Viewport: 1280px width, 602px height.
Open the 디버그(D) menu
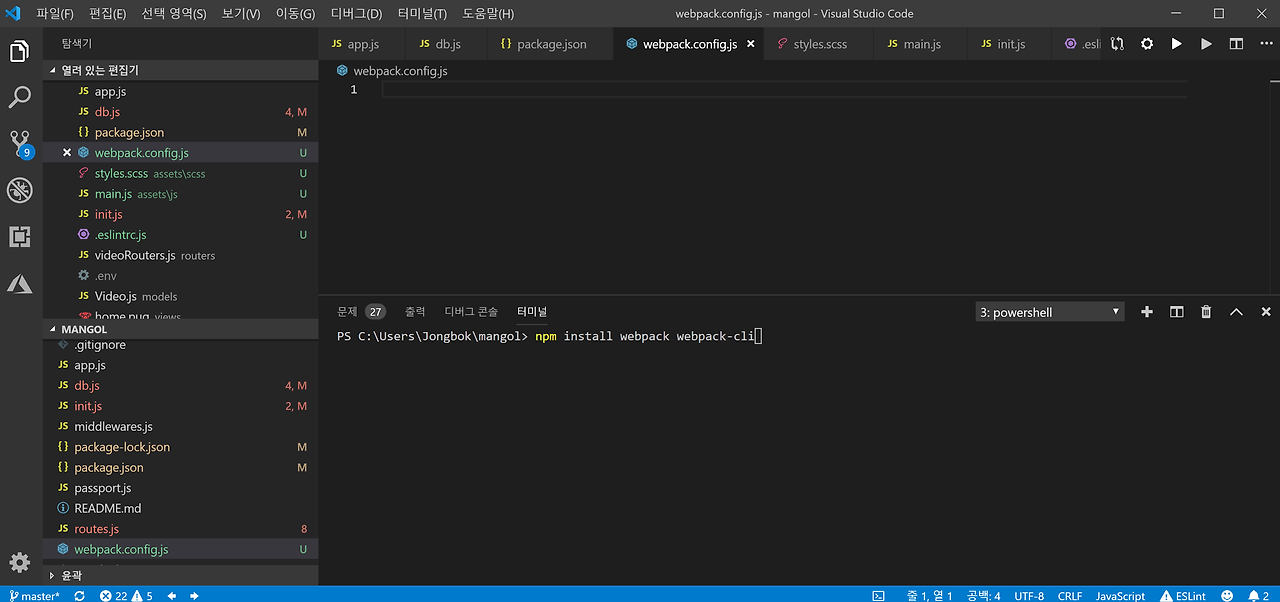pyautogui.click(x=356, y=14)
